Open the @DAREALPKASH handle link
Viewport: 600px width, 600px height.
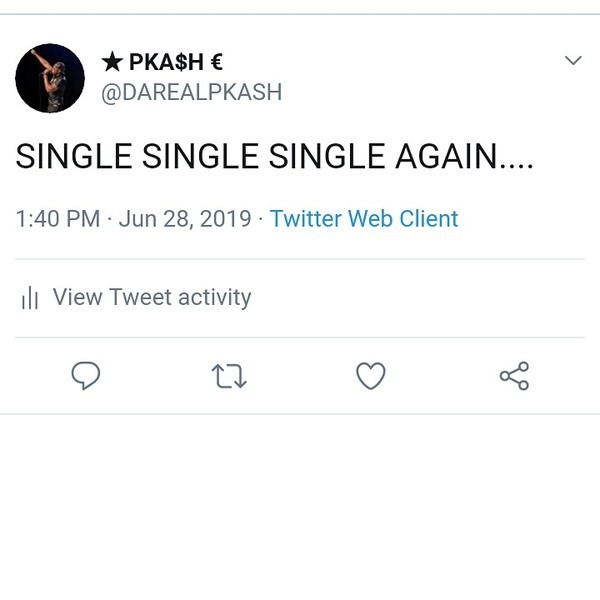pyautogui.click(x=192, y=92)
